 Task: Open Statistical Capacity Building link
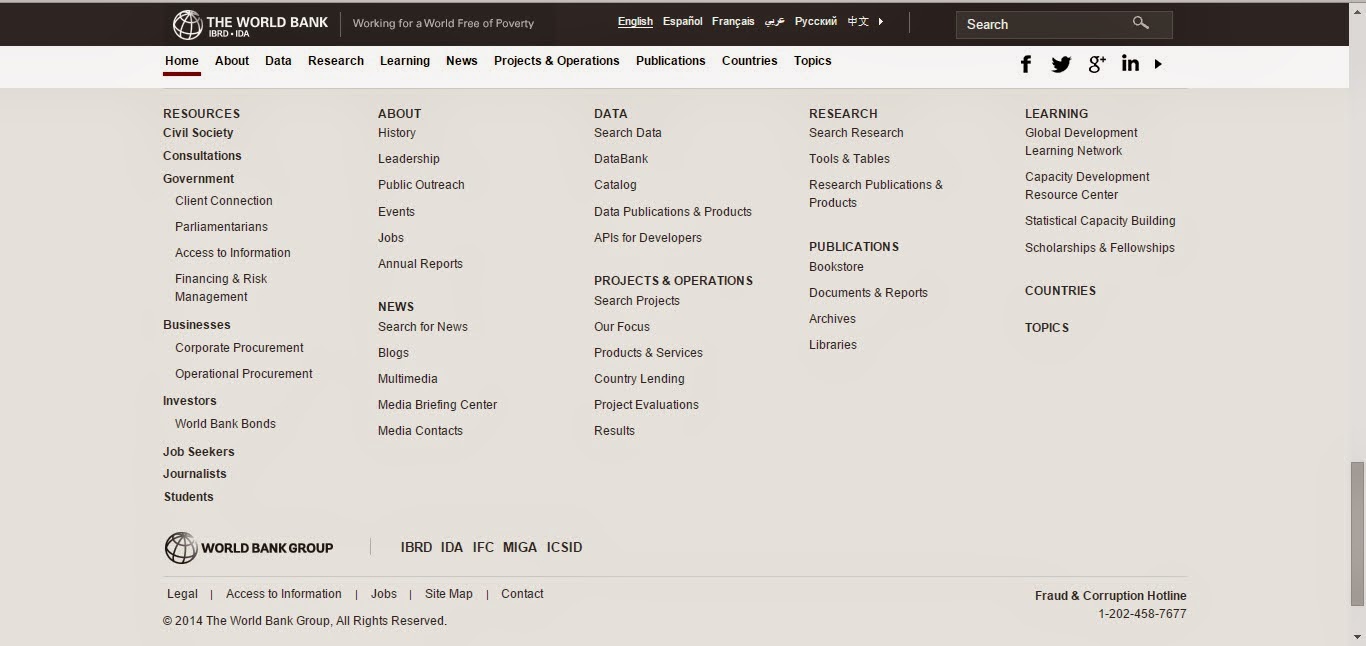[1100, 221]
